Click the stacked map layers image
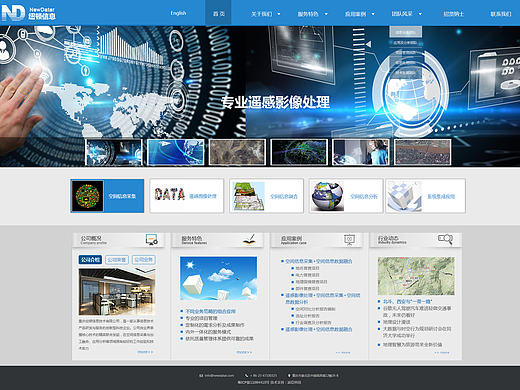This screenshot has width=520, height=390. (x=248, y=196)
